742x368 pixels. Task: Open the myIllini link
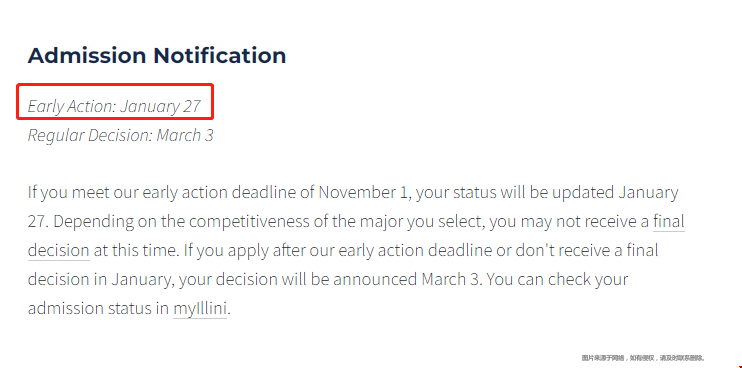pyautogui.click(x=200, y=308)
